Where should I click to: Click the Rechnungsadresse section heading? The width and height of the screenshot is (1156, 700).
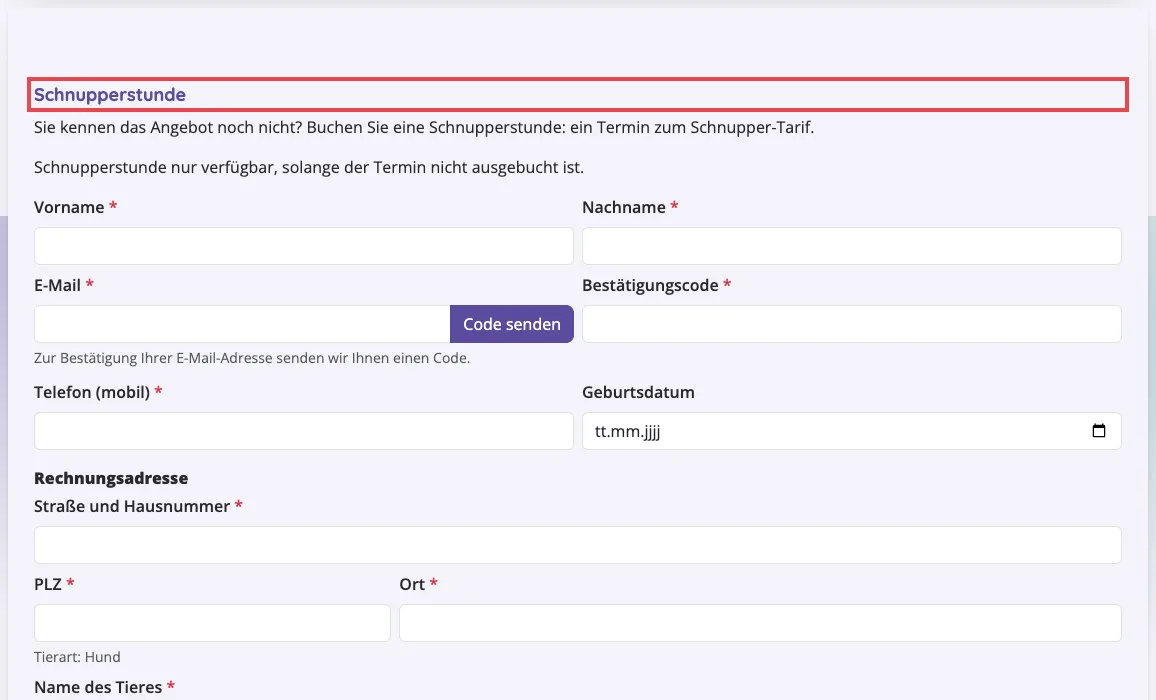click(x=111, y=478)
